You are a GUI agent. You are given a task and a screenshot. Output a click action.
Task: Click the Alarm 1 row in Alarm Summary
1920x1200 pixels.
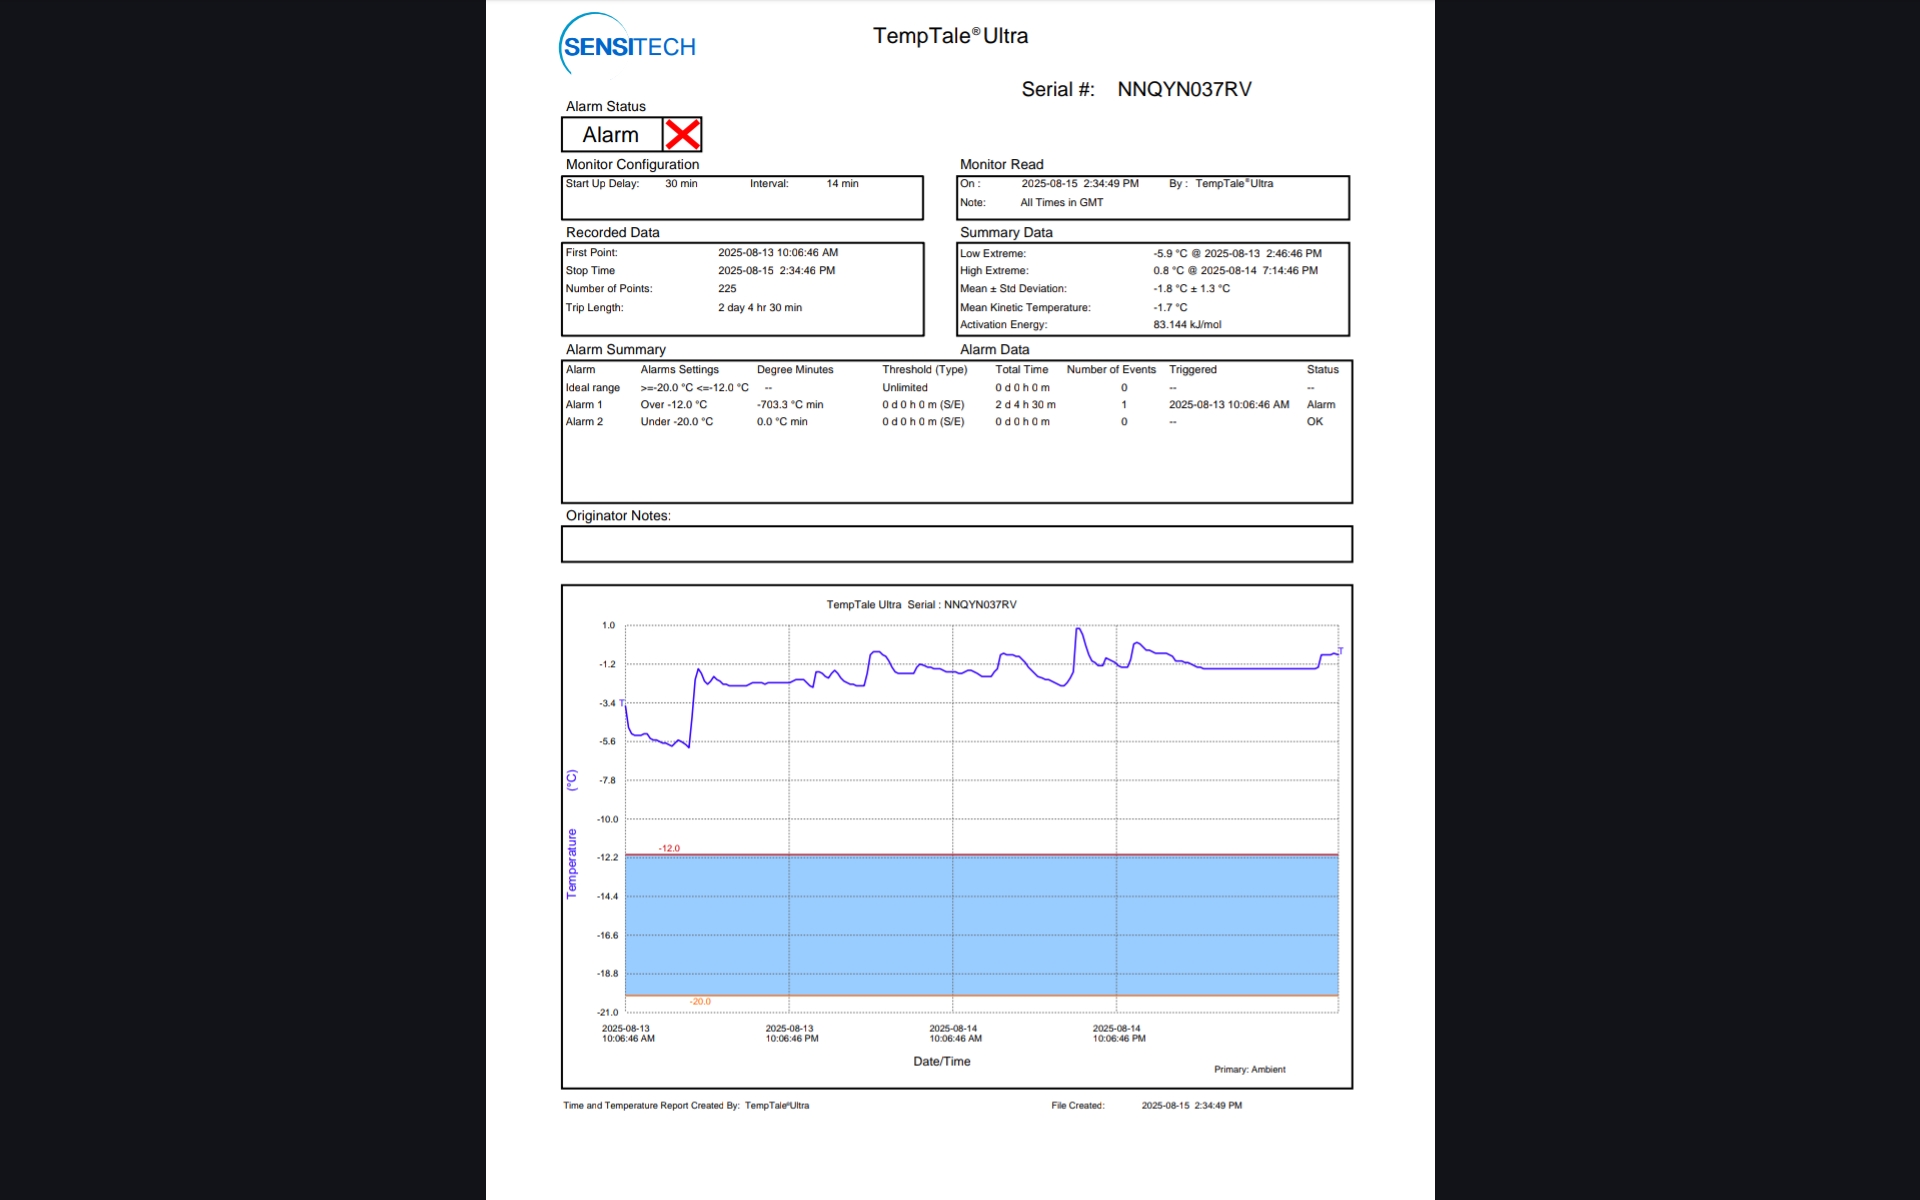point(584,405)
